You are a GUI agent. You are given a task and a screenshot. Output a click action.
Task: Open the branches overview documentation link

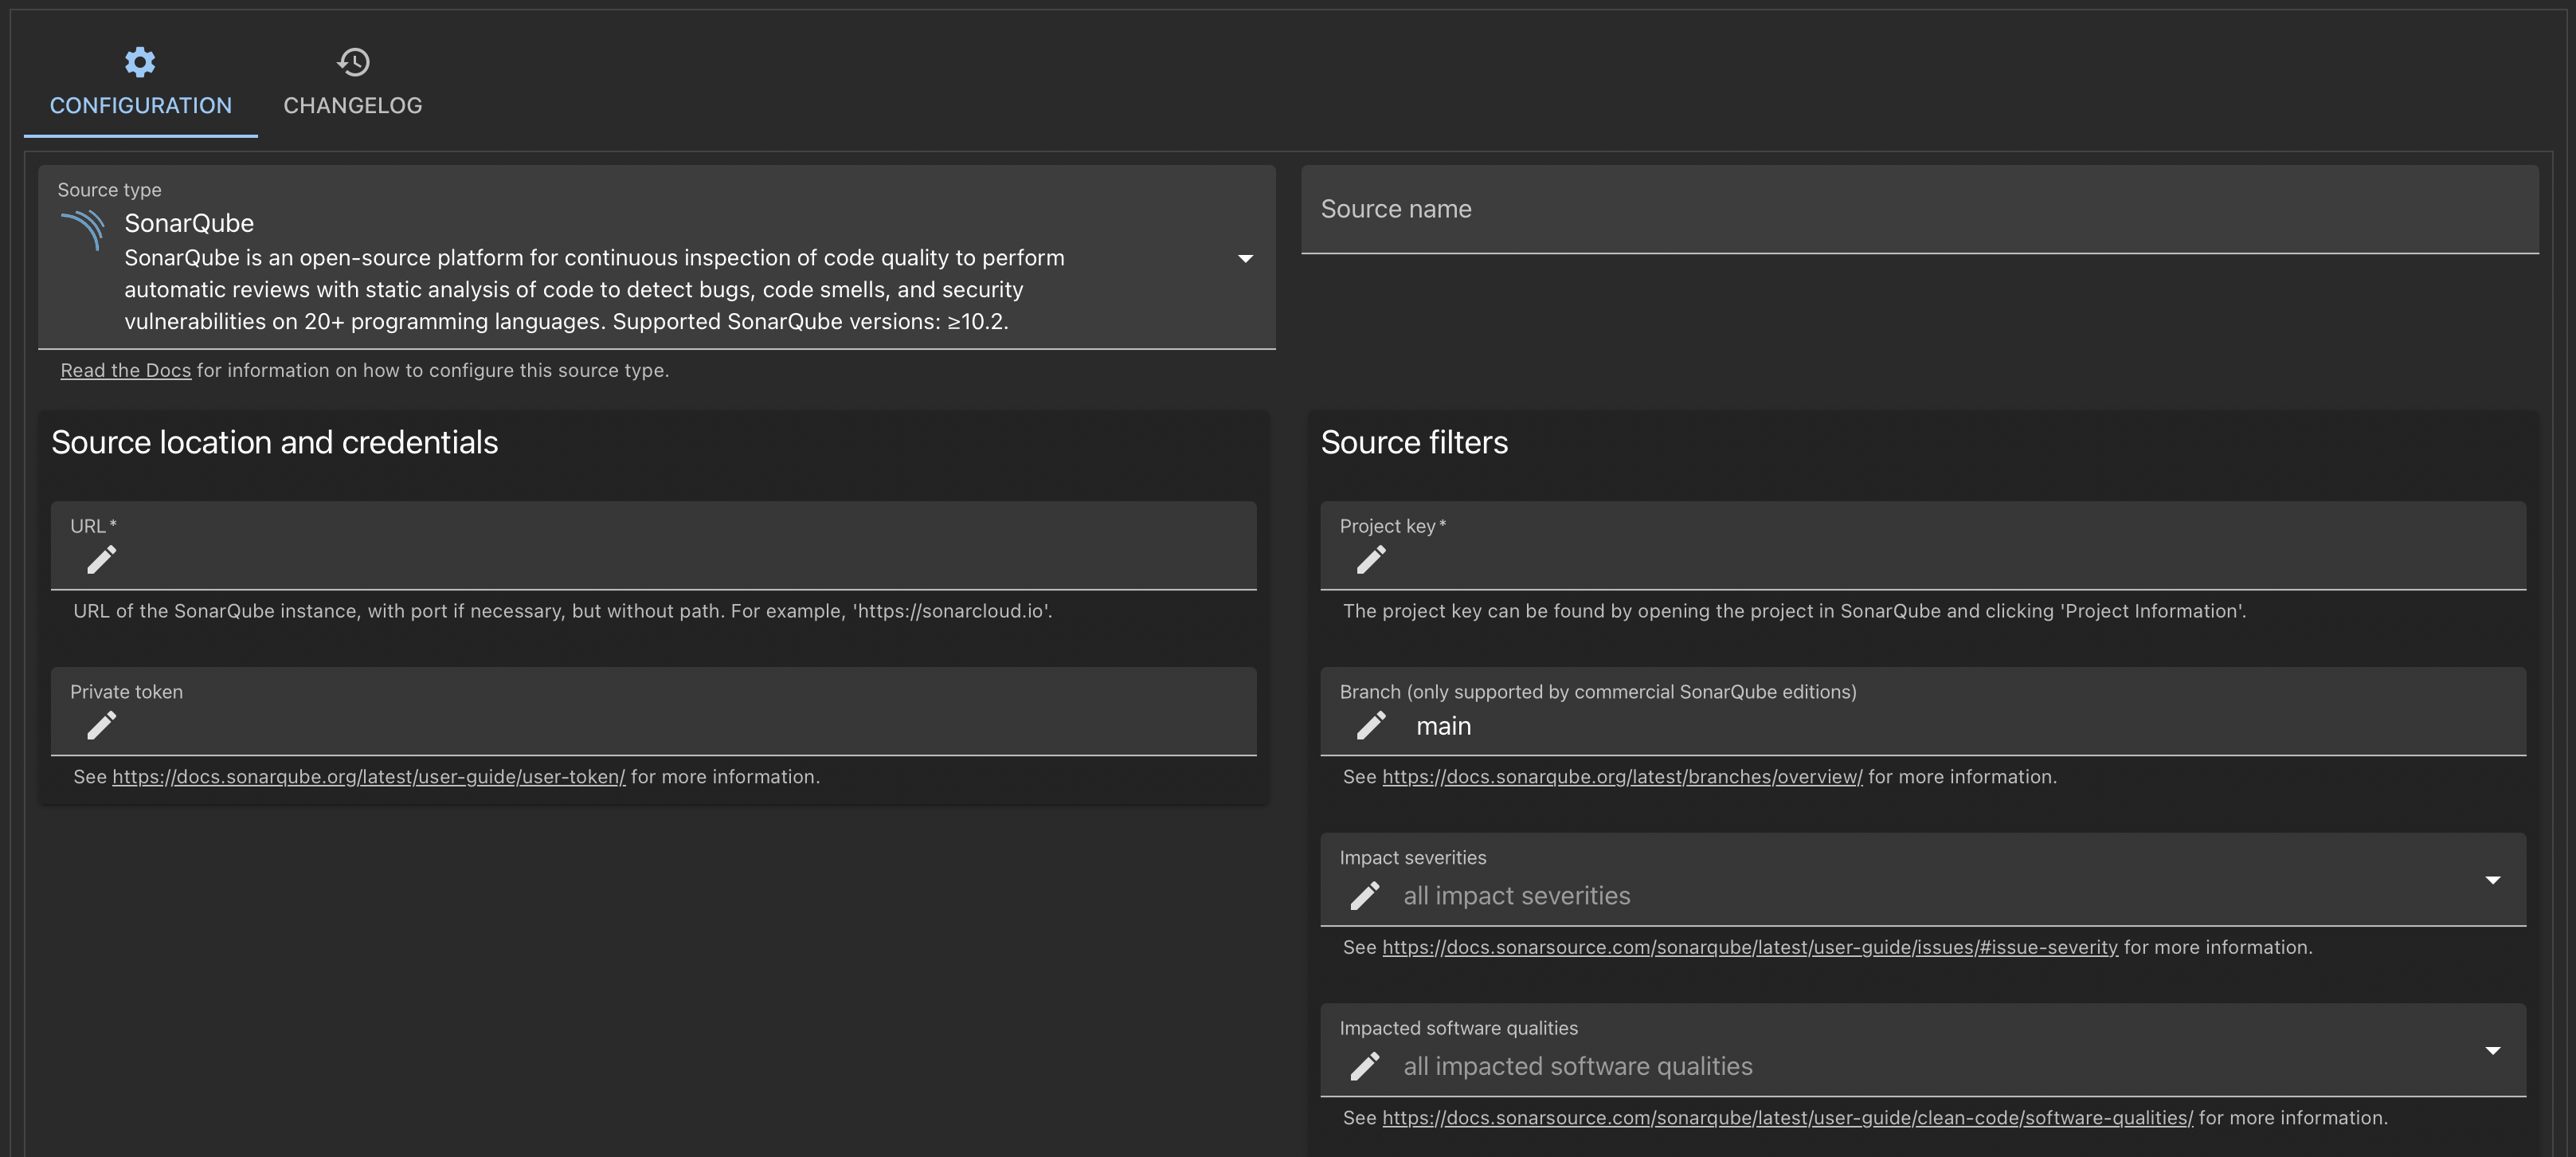pyautogui.click(x=1622, y=777)
